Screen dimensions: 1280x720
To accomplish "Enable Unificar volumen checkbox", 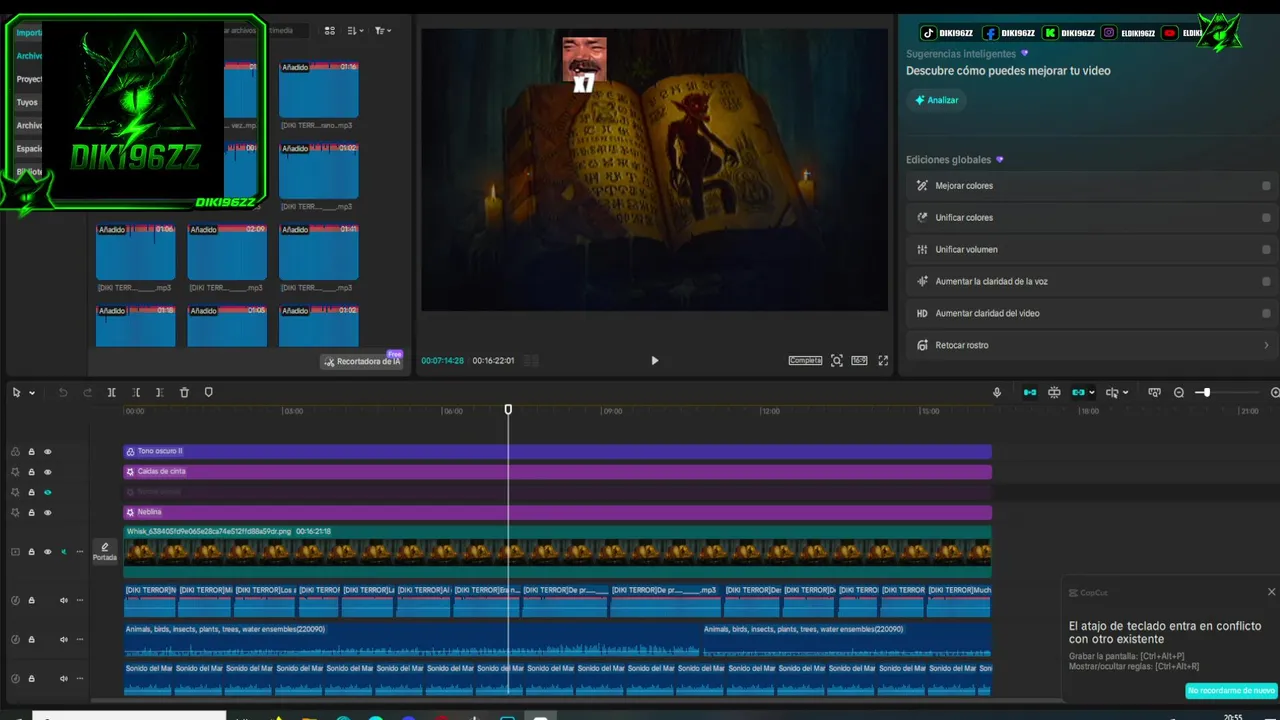I will pyautogui.click(x=1266, y=250).
